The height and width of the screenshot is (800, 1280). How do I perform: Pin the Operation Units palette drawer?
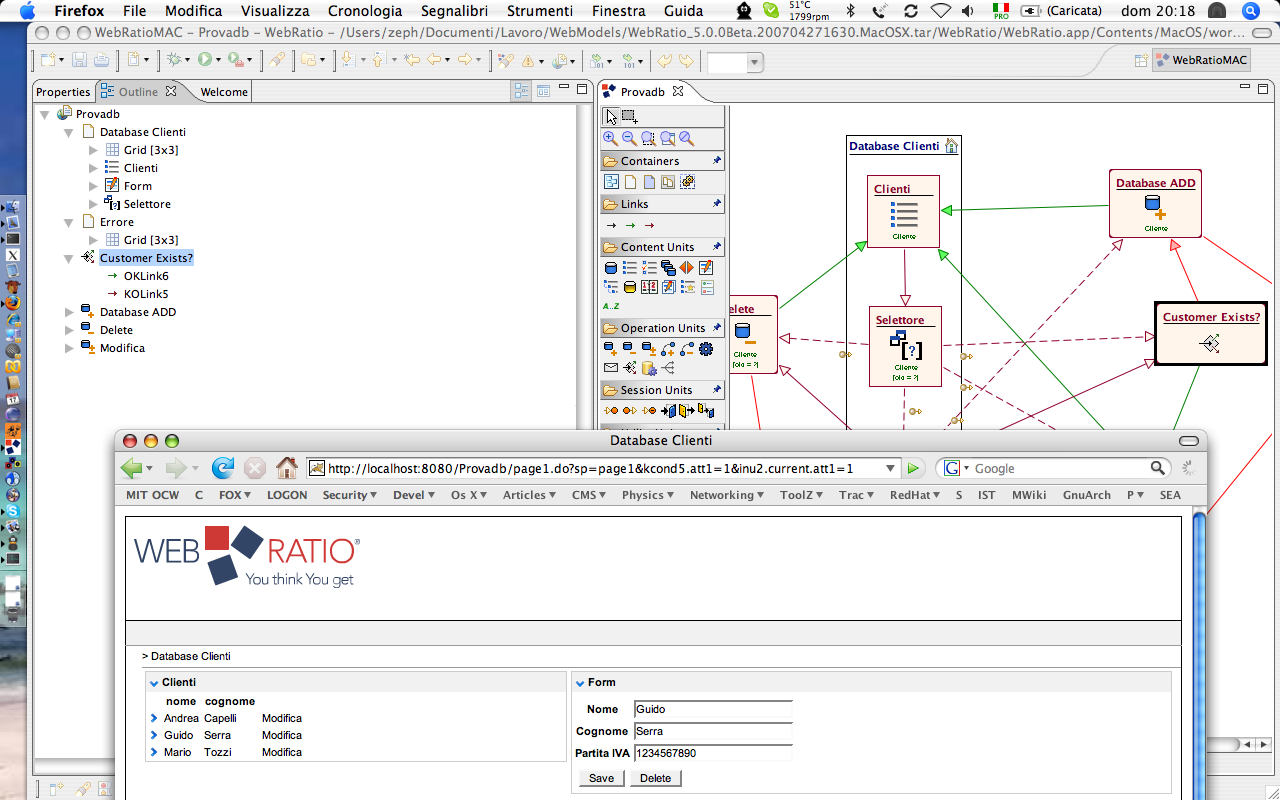click(716, 328)
